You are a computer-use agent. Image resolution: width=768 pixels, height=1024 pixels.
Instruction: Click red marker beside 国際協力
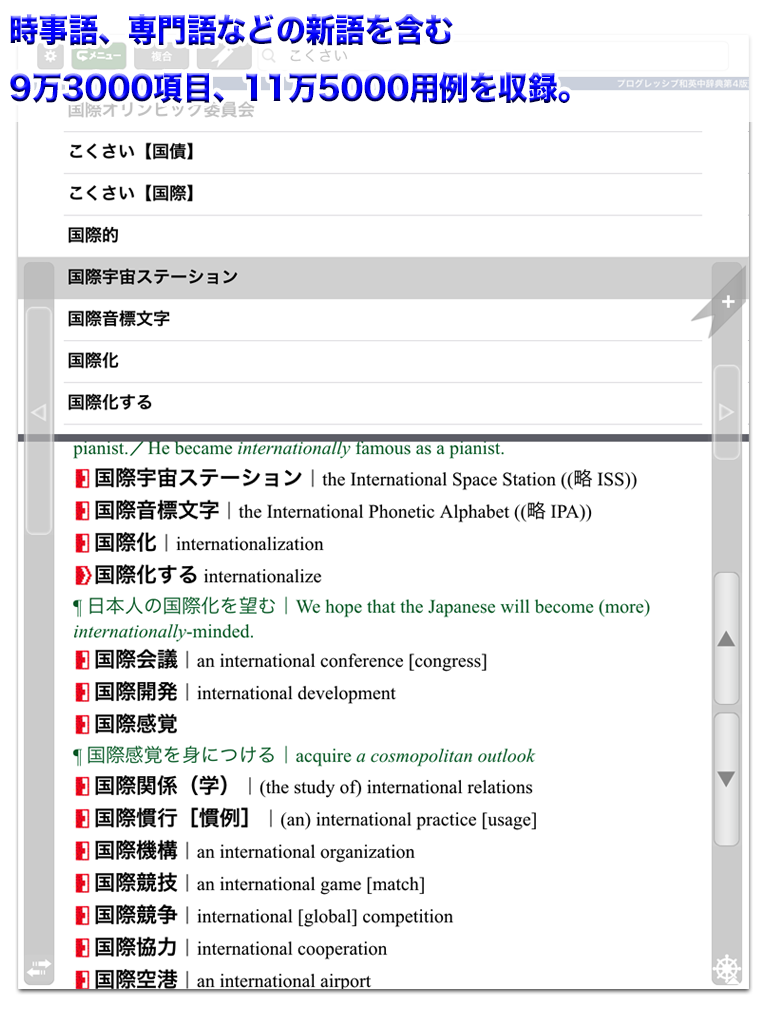click(82, 948)
